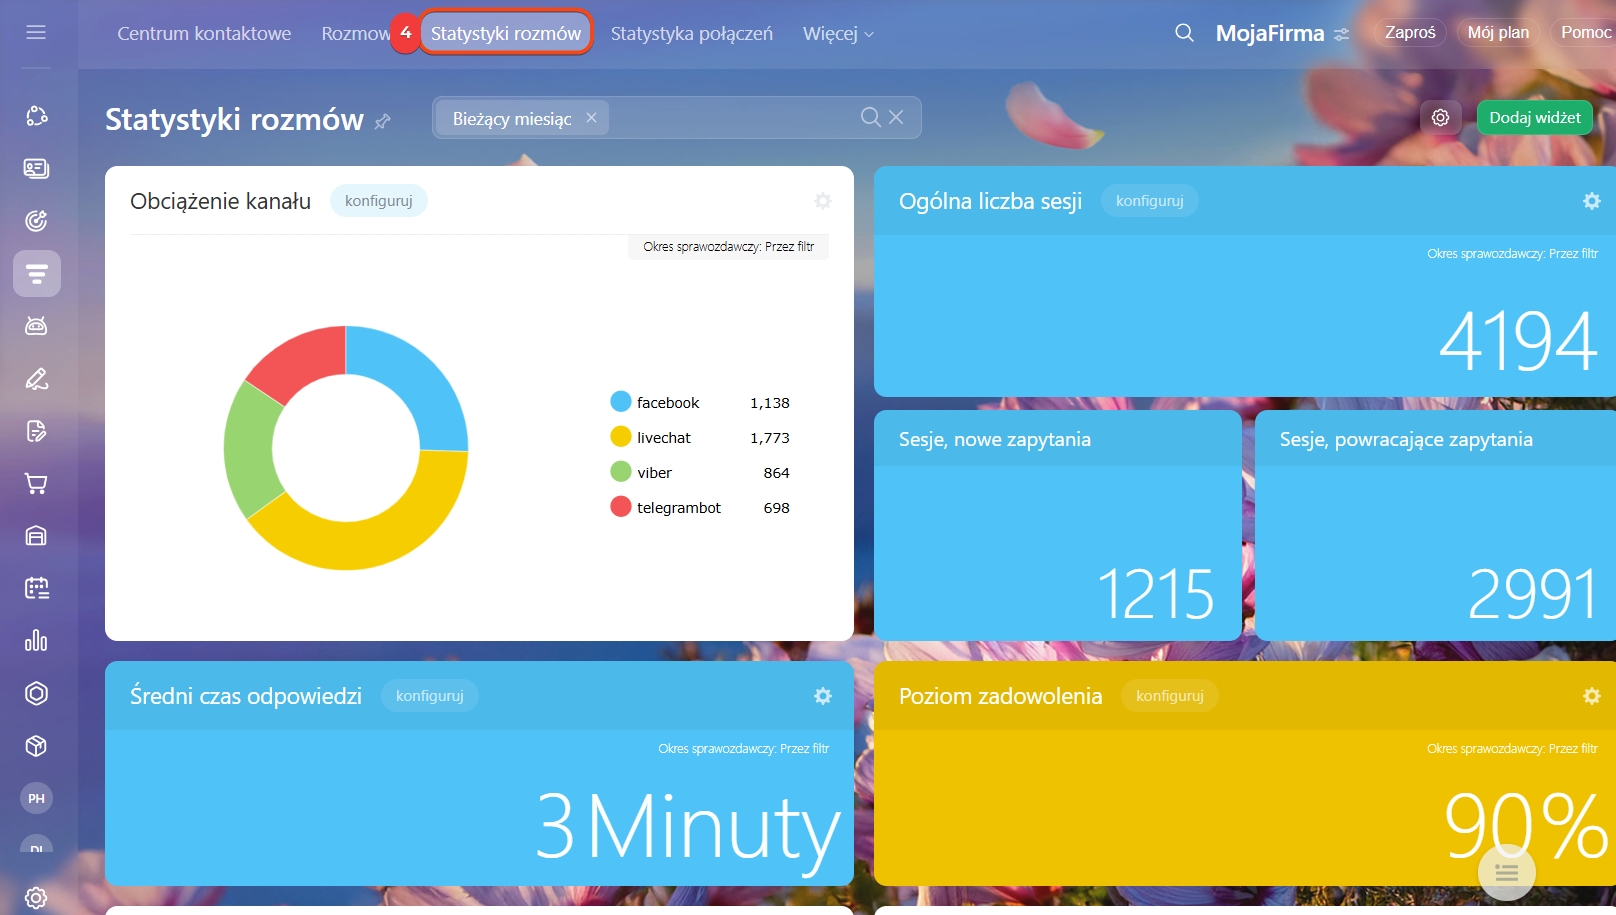Click the telegrambot legend label

[x=679, y=508]
